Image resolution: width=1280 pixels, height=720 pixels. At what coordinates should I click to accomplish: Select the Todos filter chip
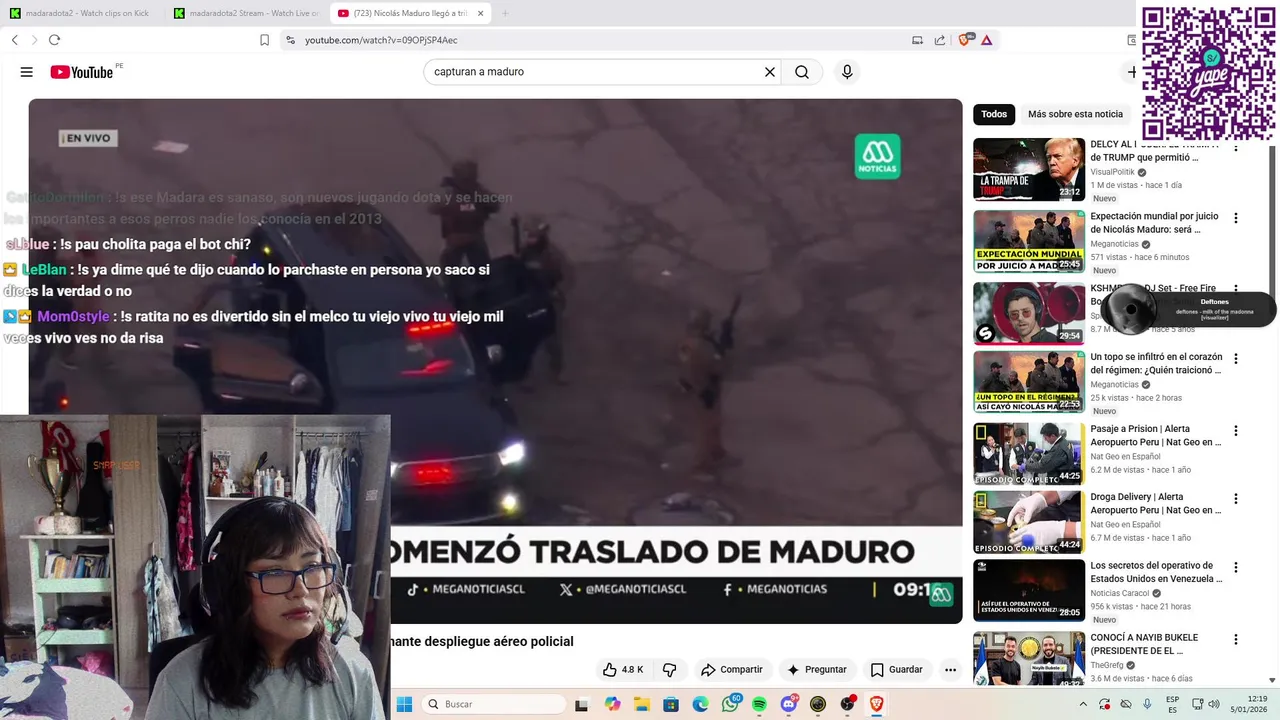pyautogui.click(x=994, y=114)
